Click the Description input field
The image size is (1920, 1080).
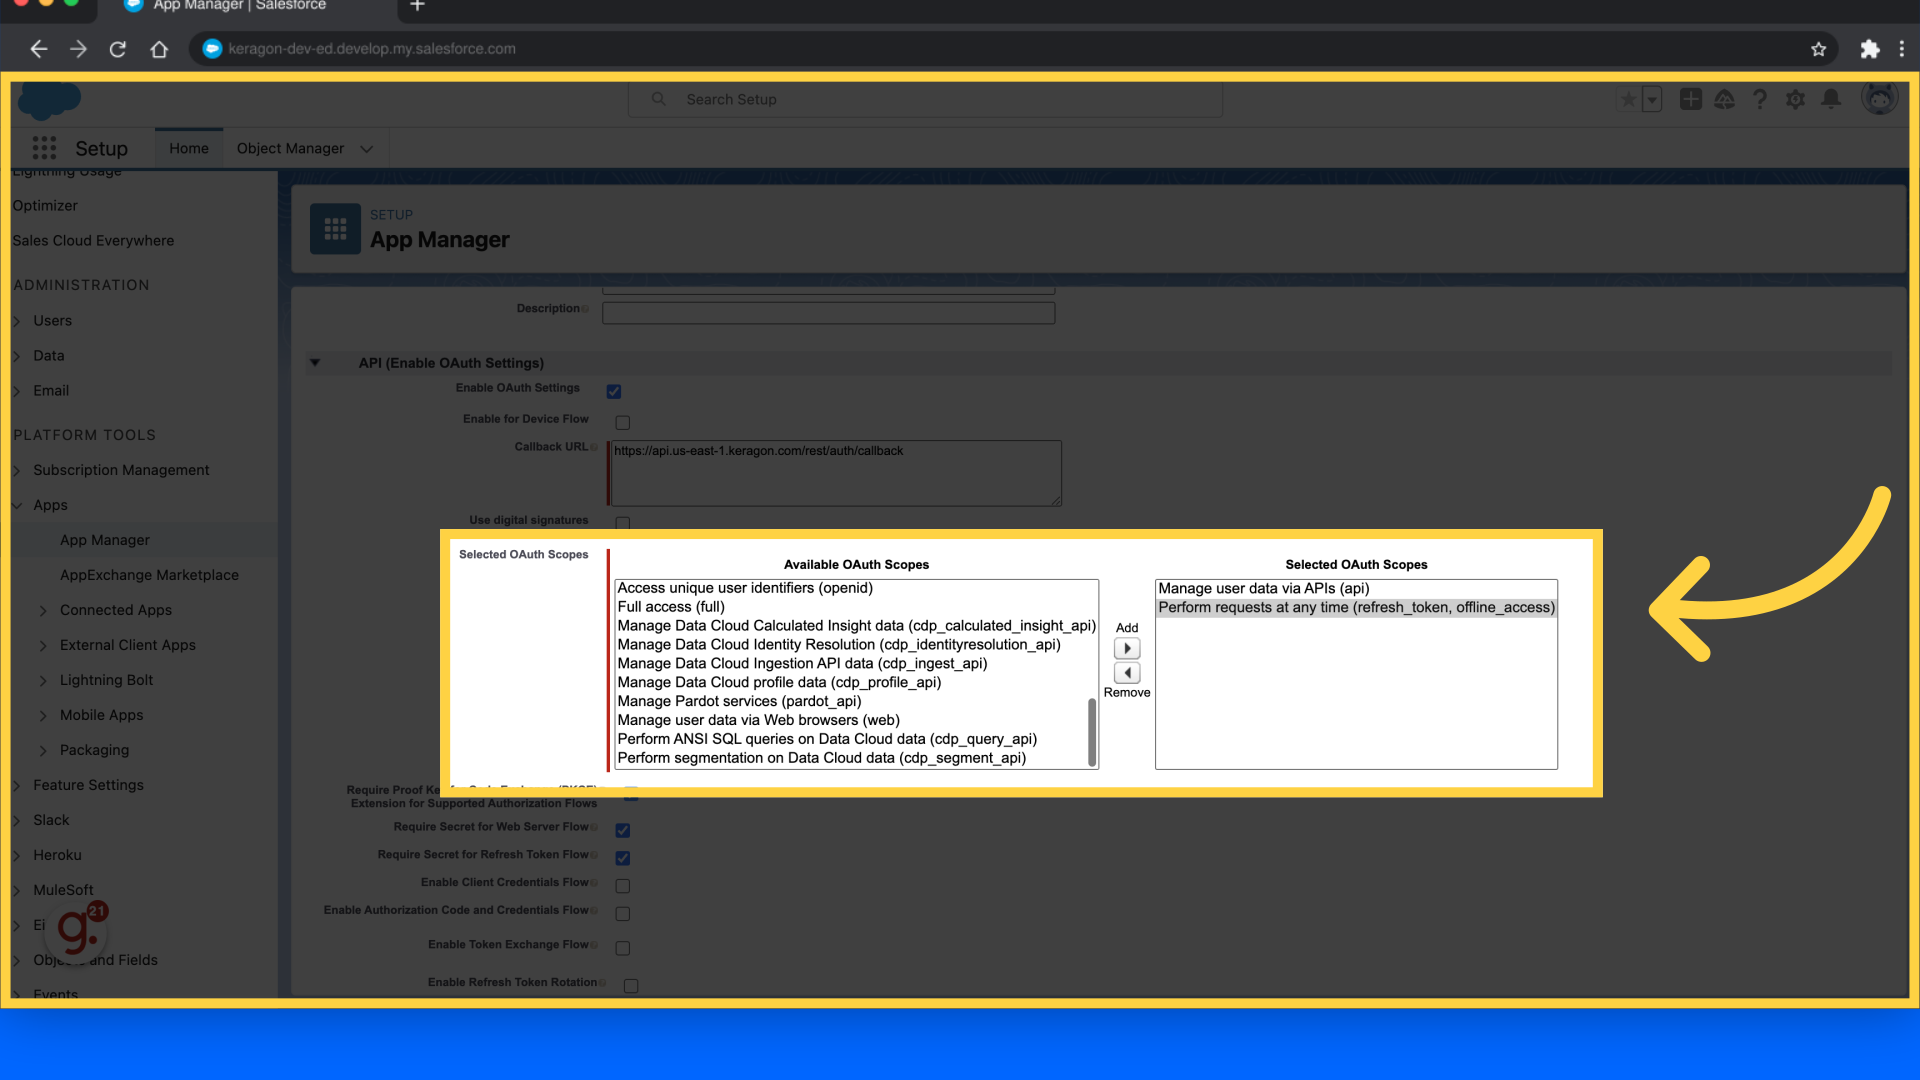point(828,313)
